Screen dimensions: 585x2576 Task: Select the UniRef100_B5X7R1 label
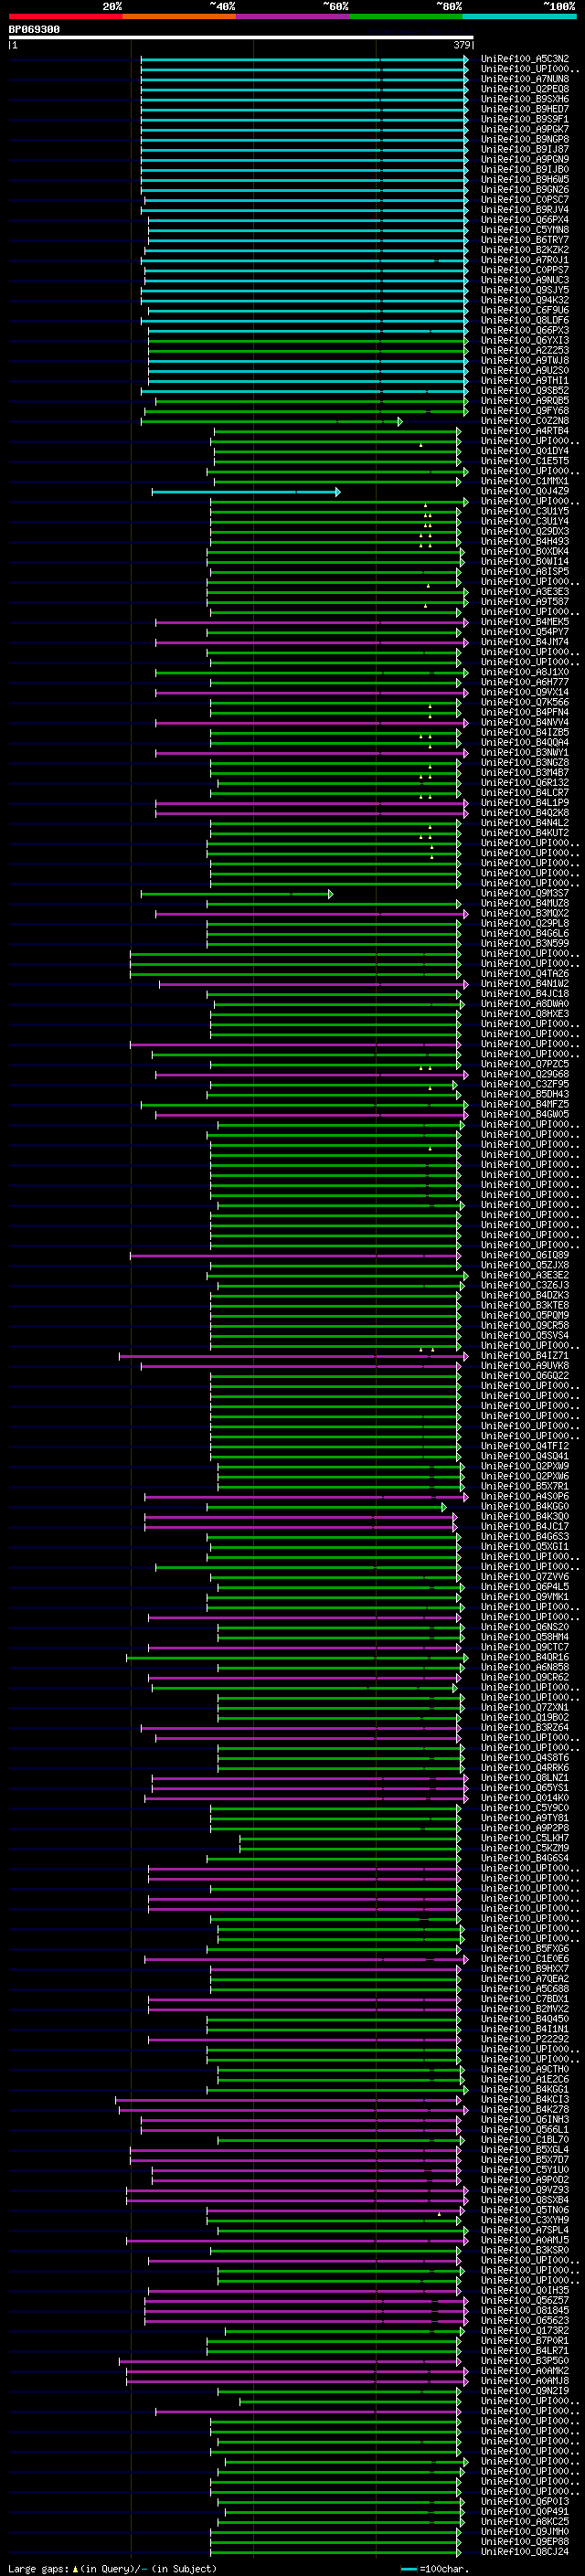tap(525, 1486)
